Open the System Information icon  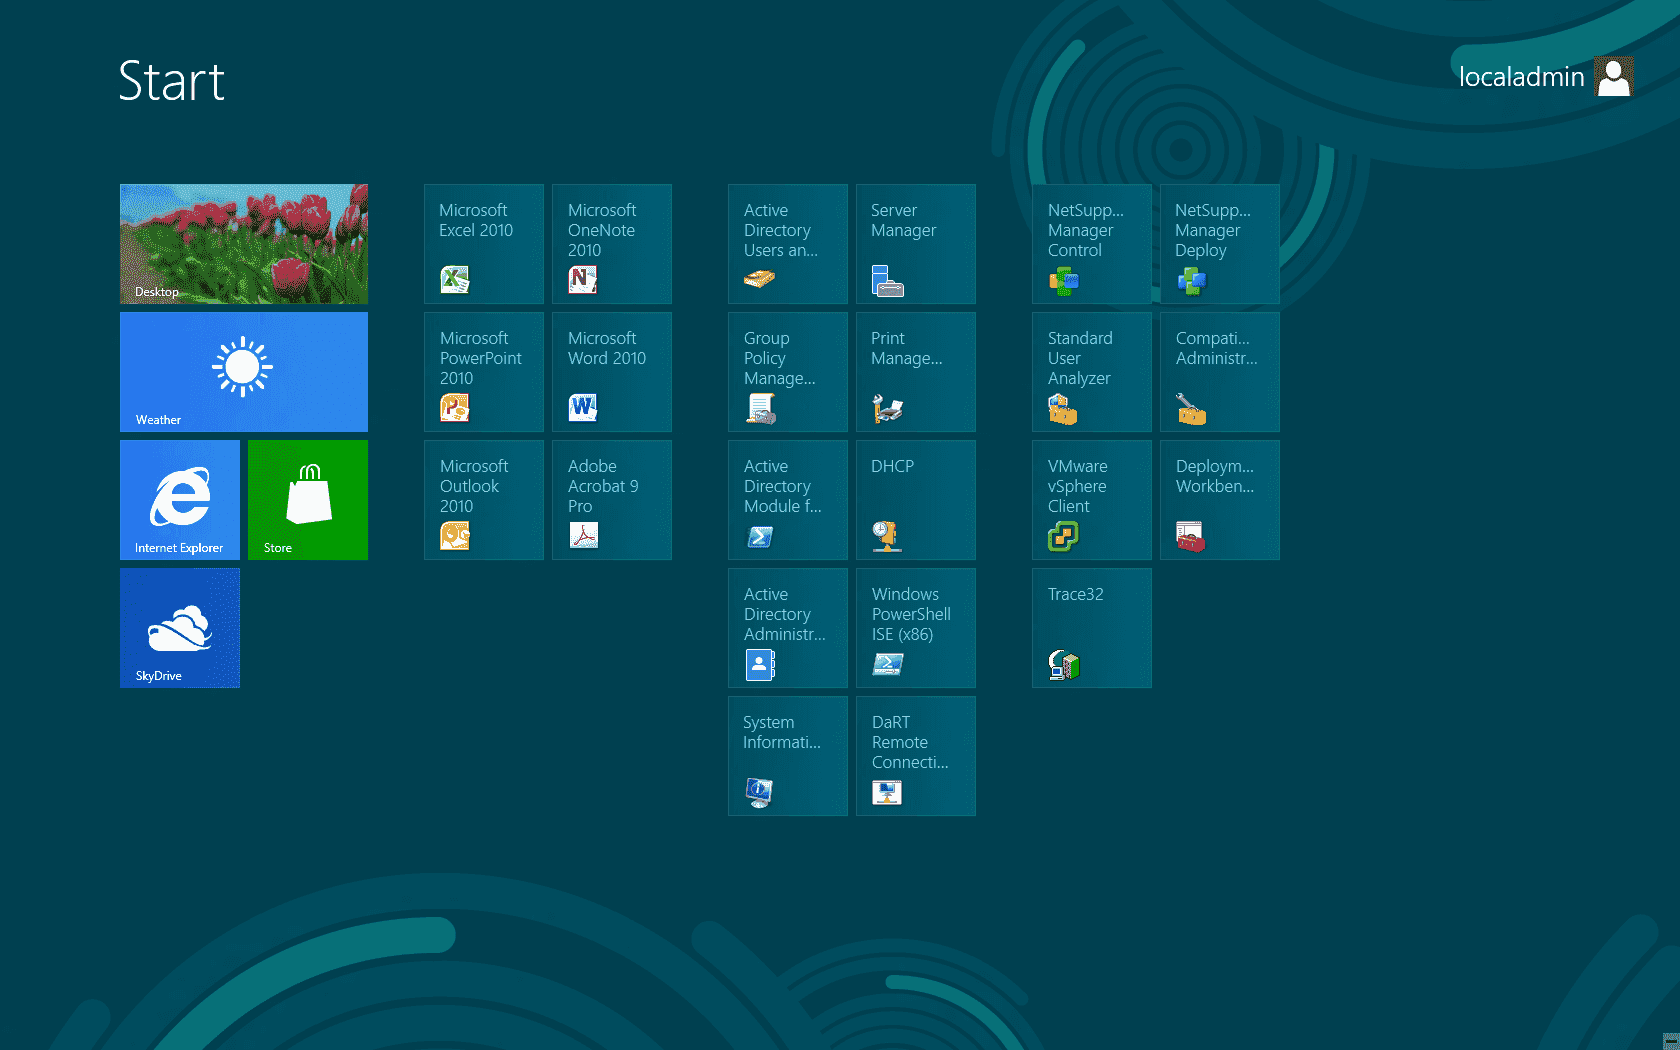coord(759,792)
